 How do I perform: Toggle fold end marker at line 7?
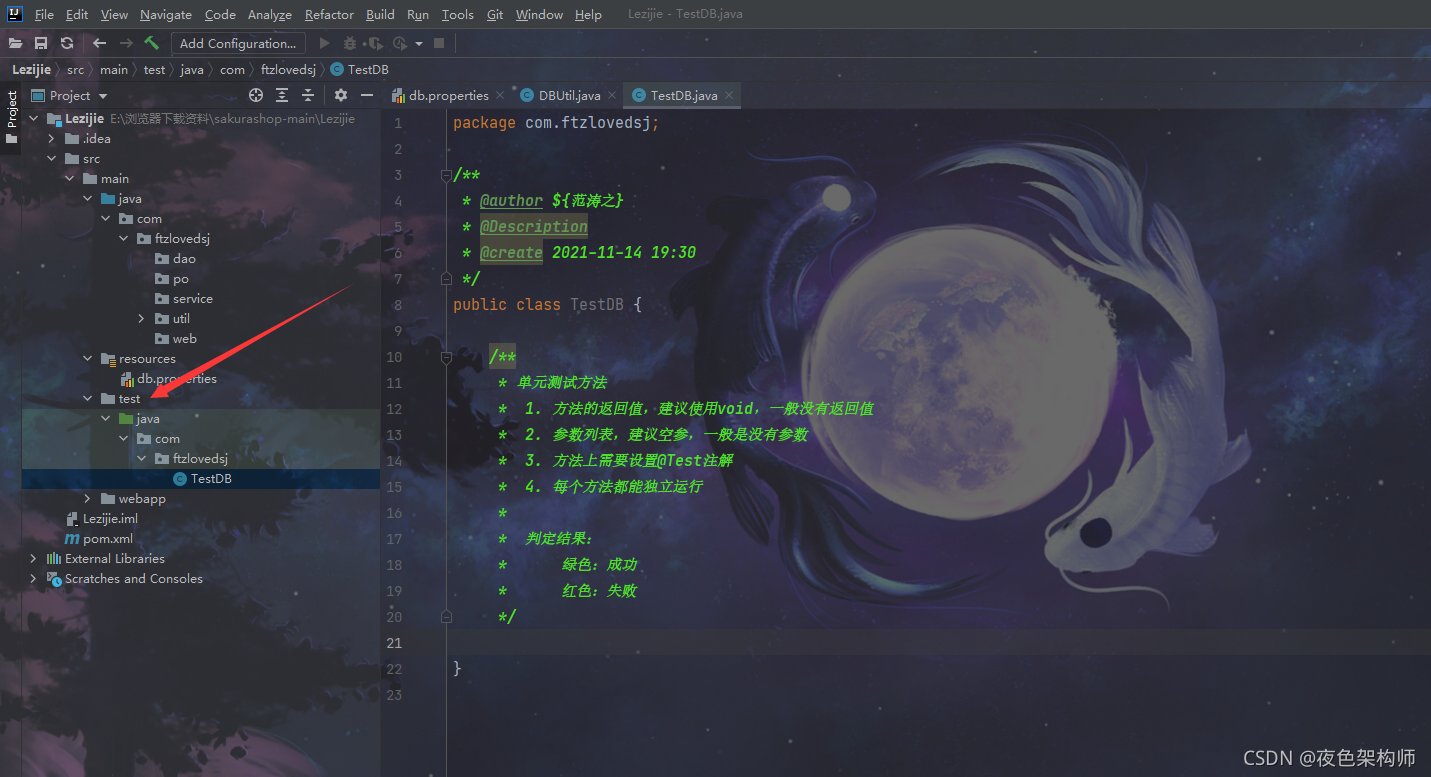(446, 279)
